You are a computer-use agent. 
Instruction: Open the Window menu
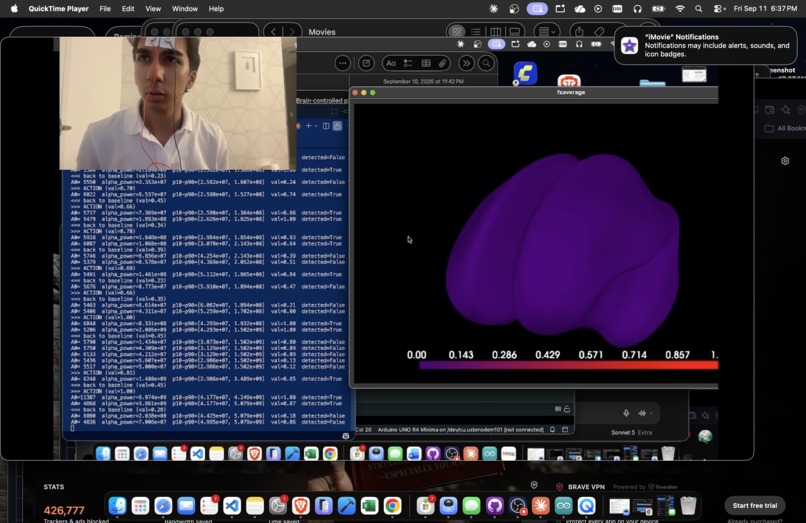click(x=185, y=8)
